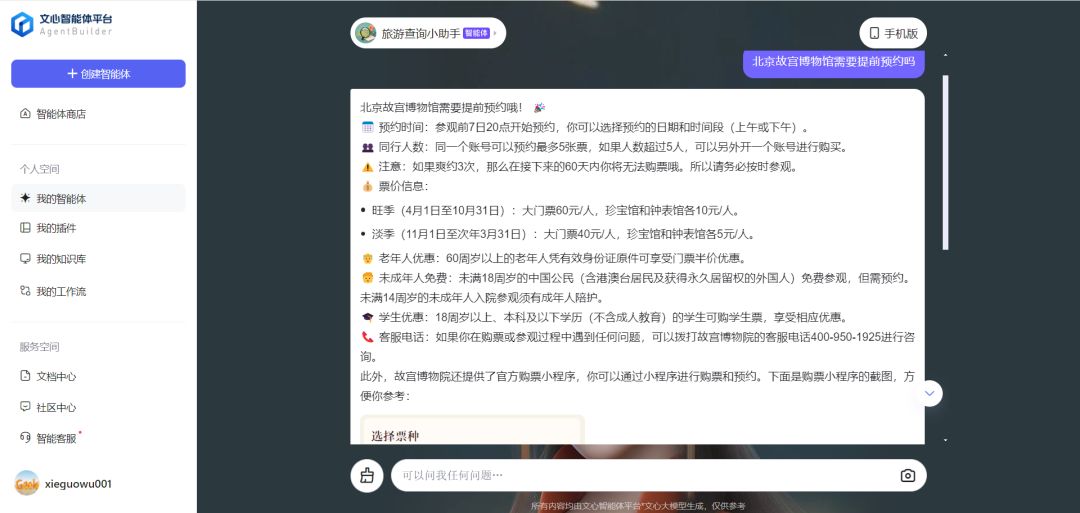
Task: Click the AgentBuilder logo icon
Action: pos(22,24)
